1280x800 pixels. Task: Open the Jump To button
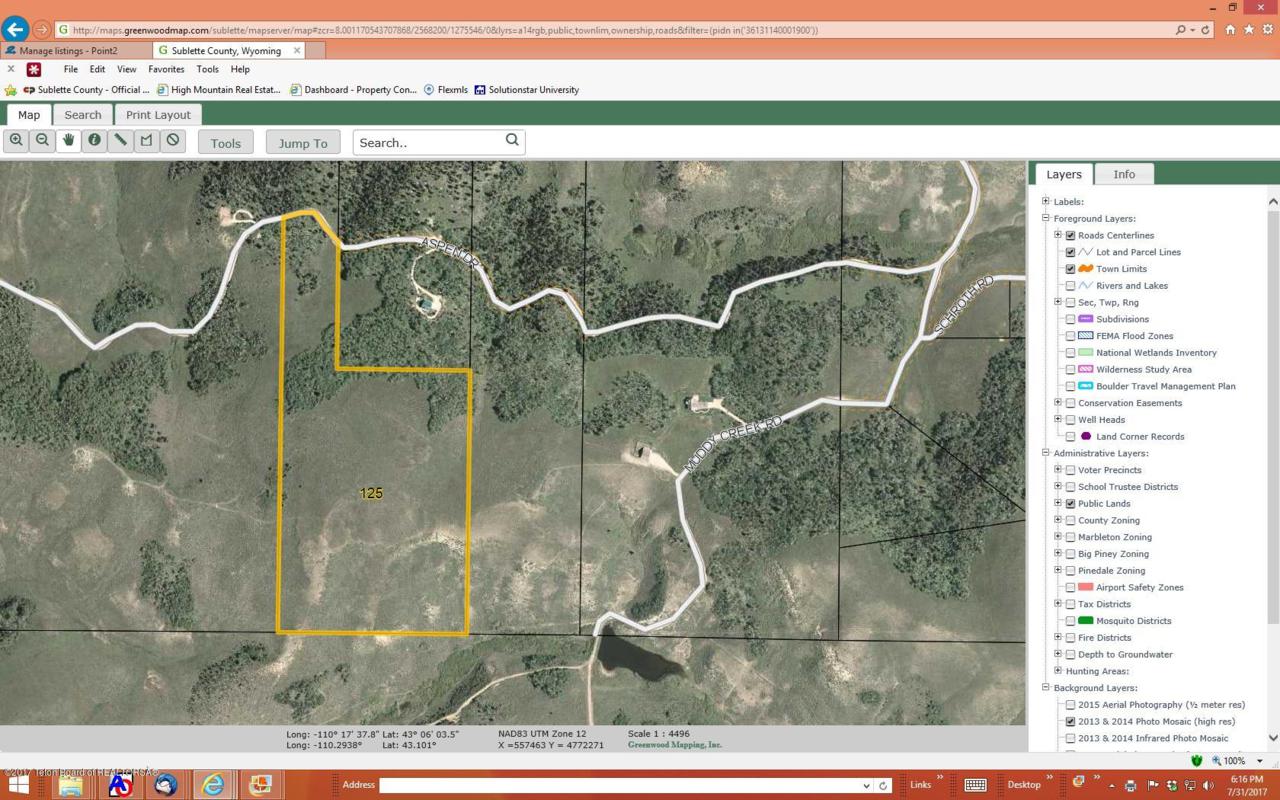click(303, 143)
